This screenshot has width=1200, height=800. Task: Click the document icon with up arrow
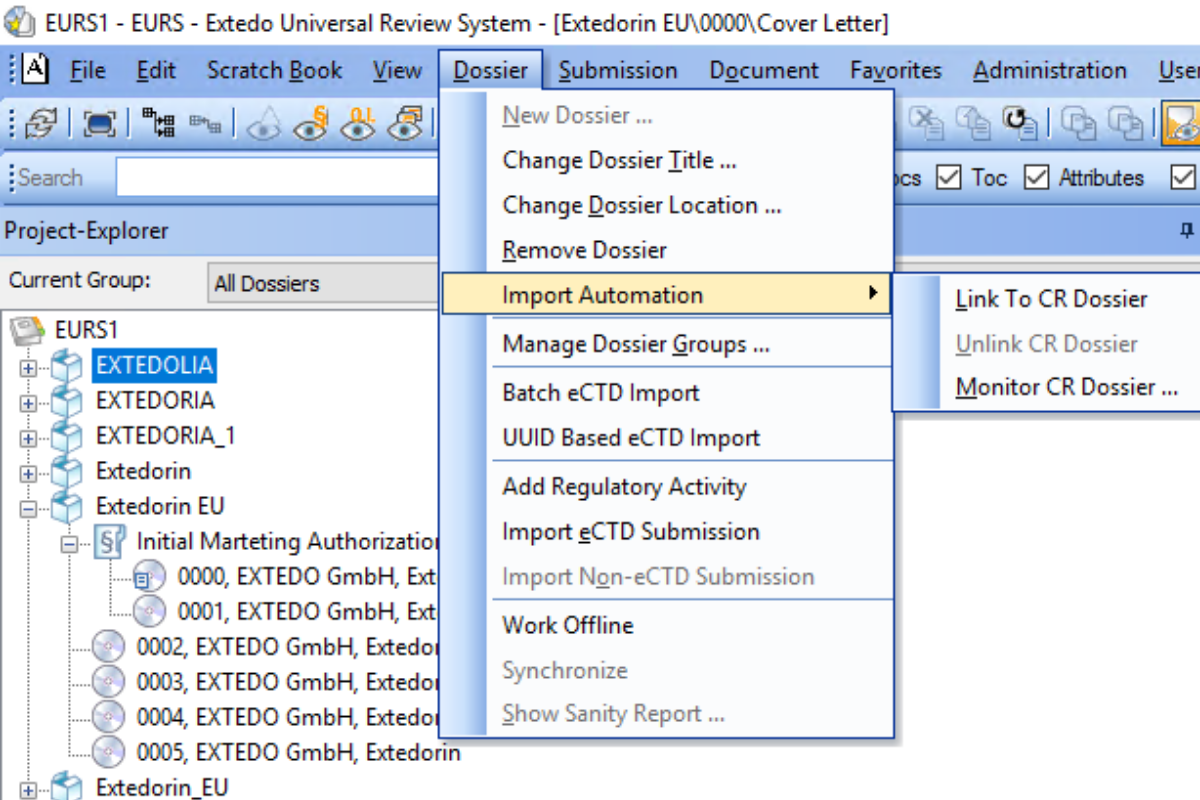point(973,123)
